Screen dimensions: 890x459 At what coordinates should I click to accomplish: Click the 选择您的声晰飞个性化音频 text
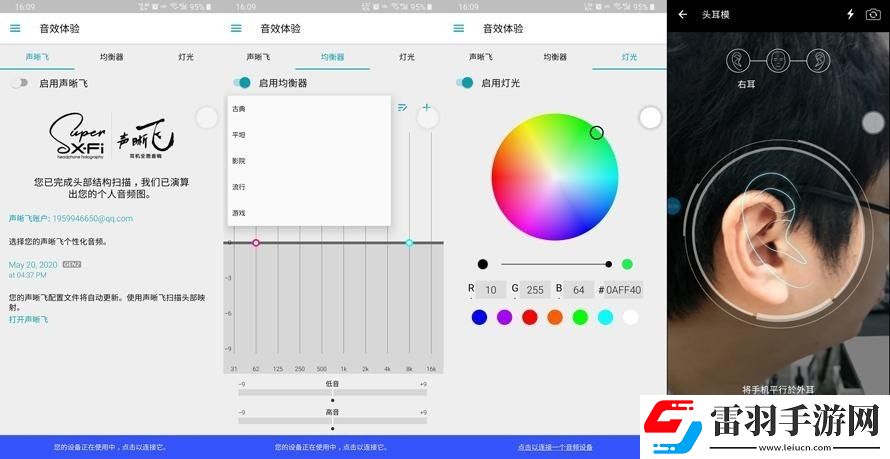[x=58, y=242]
